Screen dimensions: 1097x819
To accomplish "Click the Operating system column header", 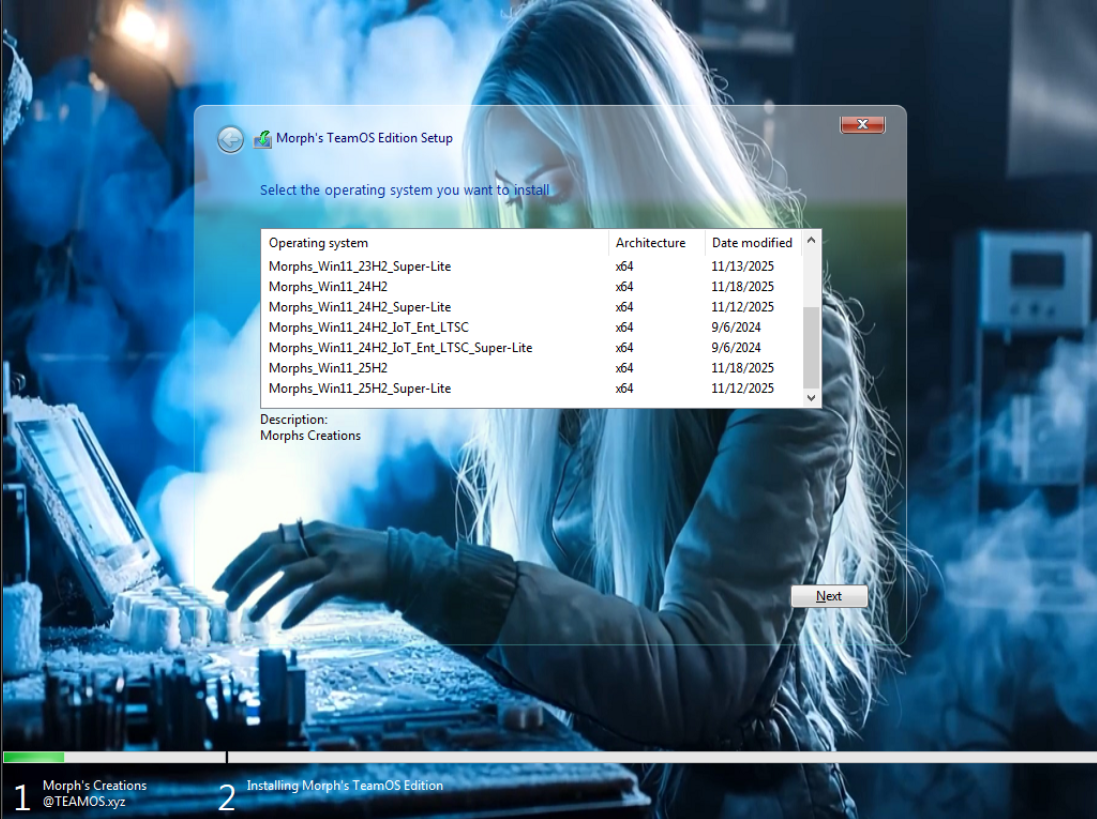I will click(x=434, y=243).
